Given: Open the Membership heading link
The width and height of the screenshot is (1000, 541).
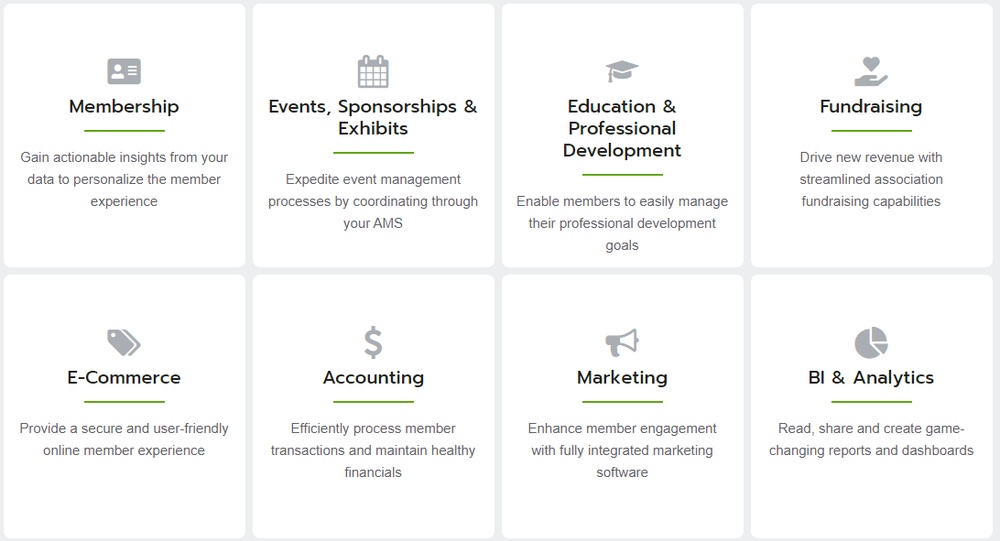Looking at the screenshot, I should click(124, 107).
